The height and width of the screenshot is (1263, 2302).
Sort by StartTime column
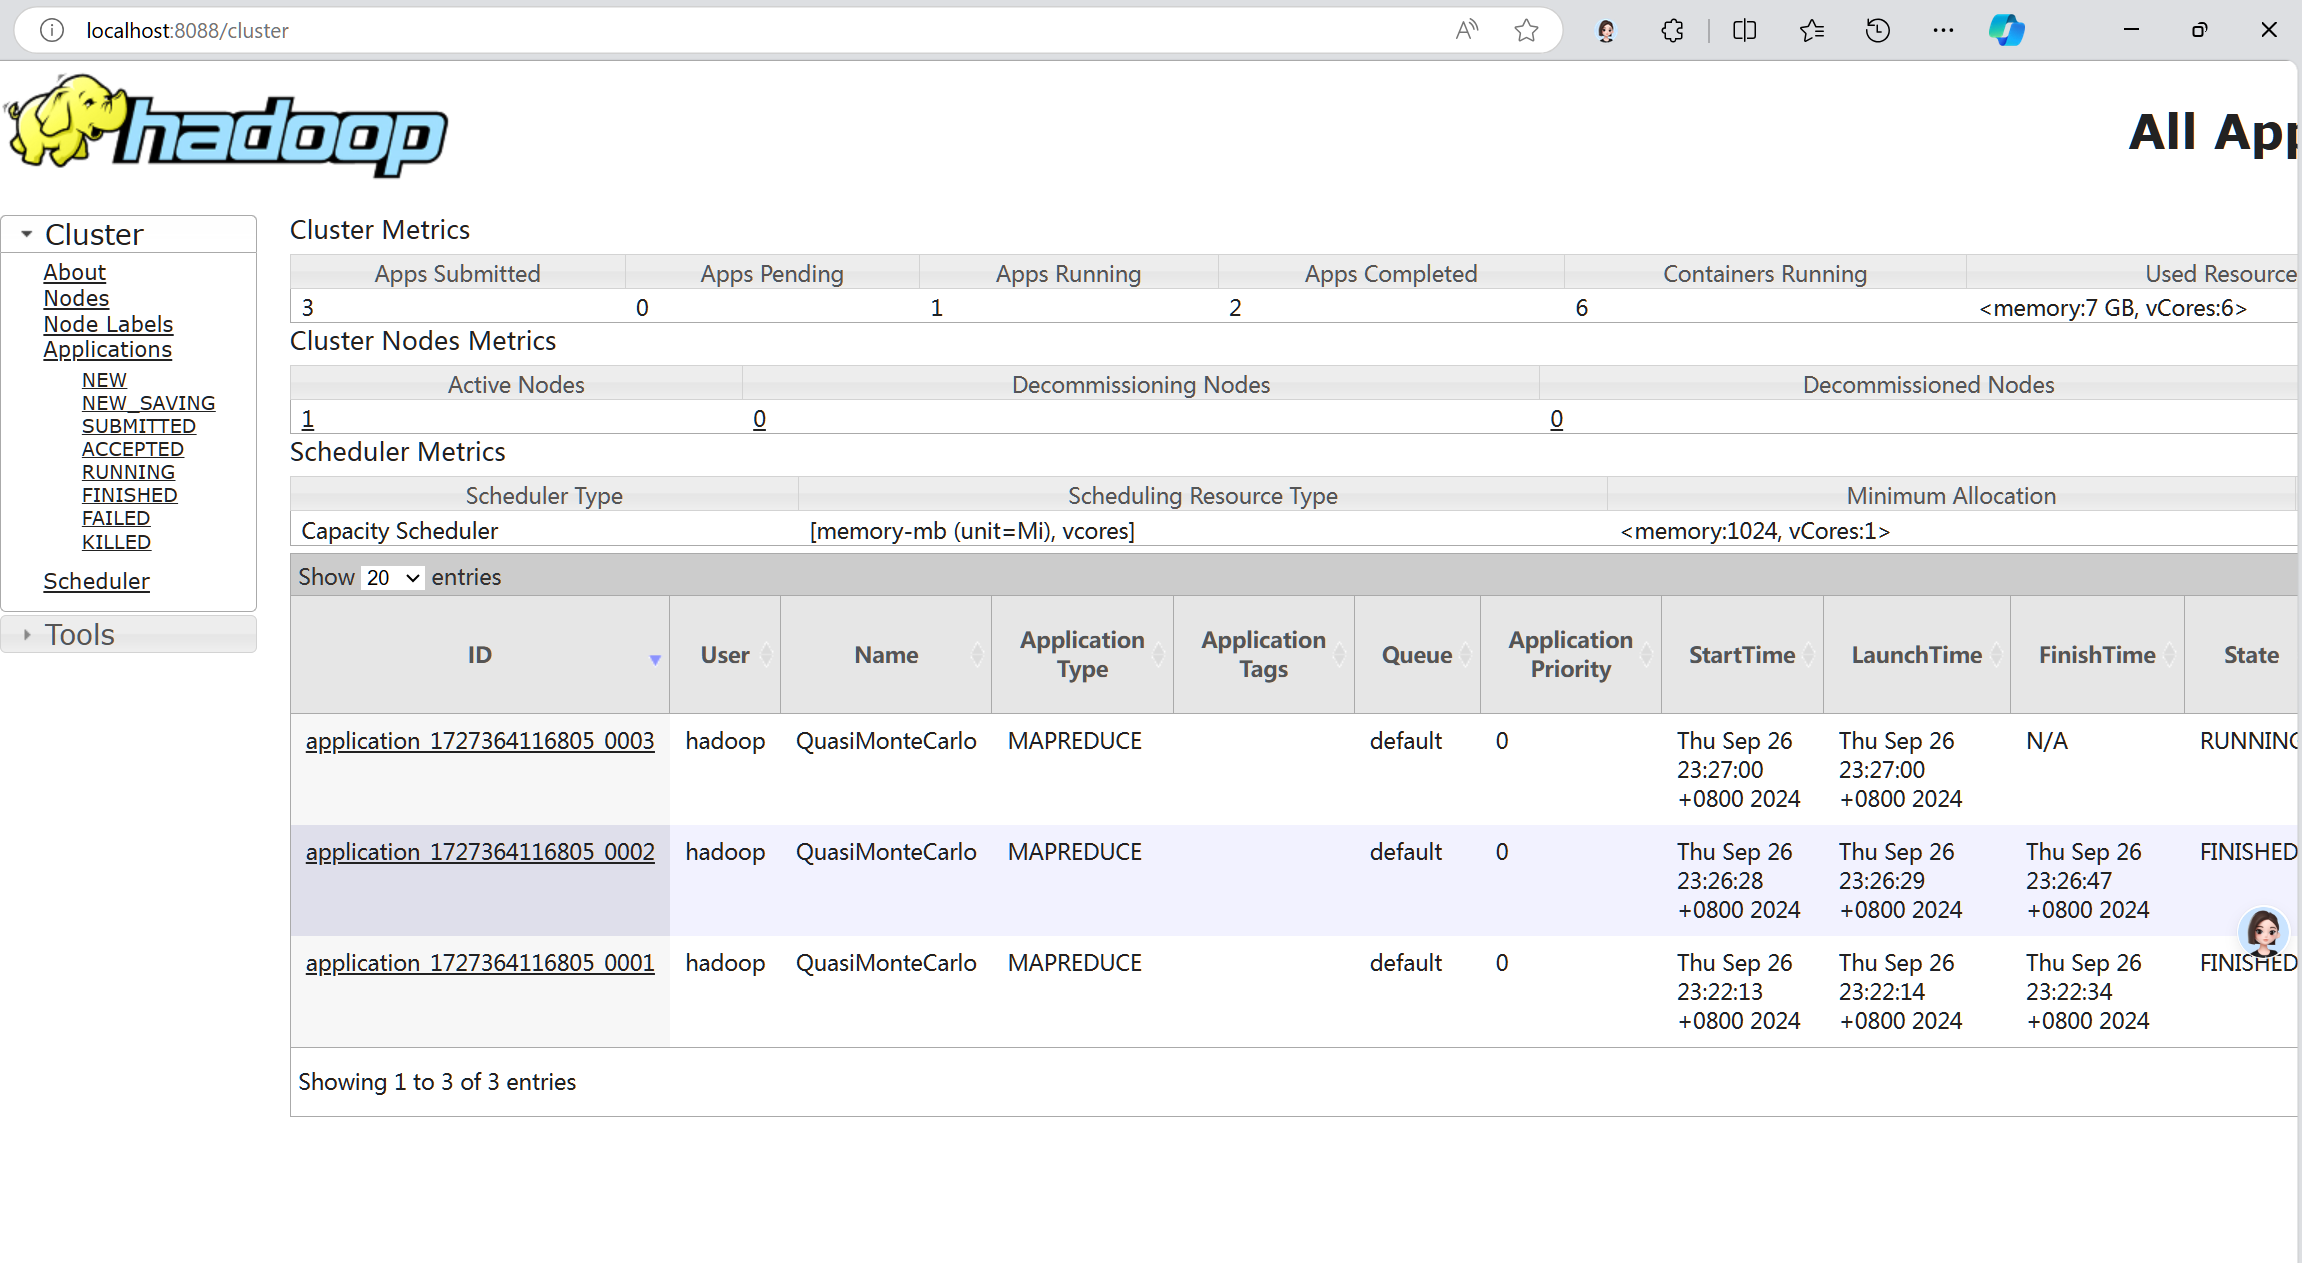tap(1742, 655)
